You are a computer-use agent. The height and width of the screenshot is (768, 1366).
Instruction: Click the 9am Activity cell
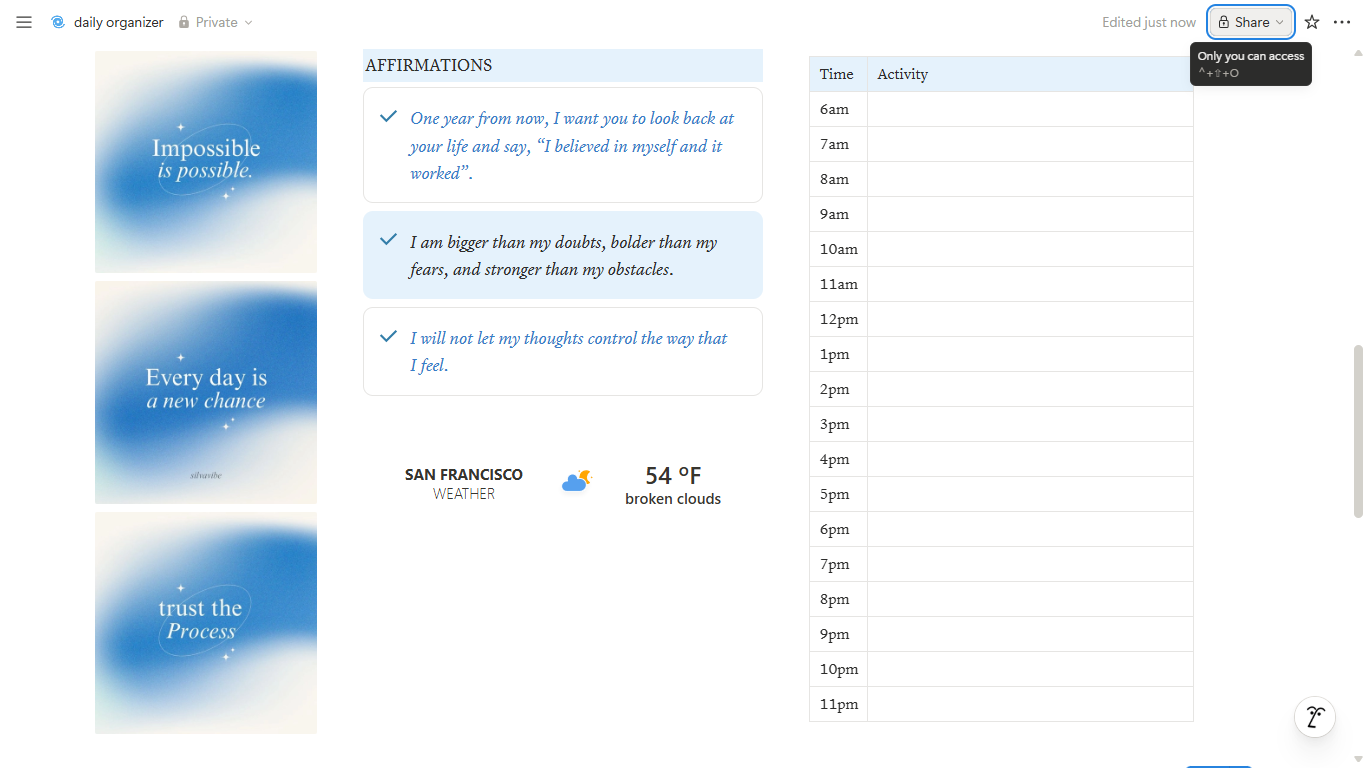[x=1030, y=214]
